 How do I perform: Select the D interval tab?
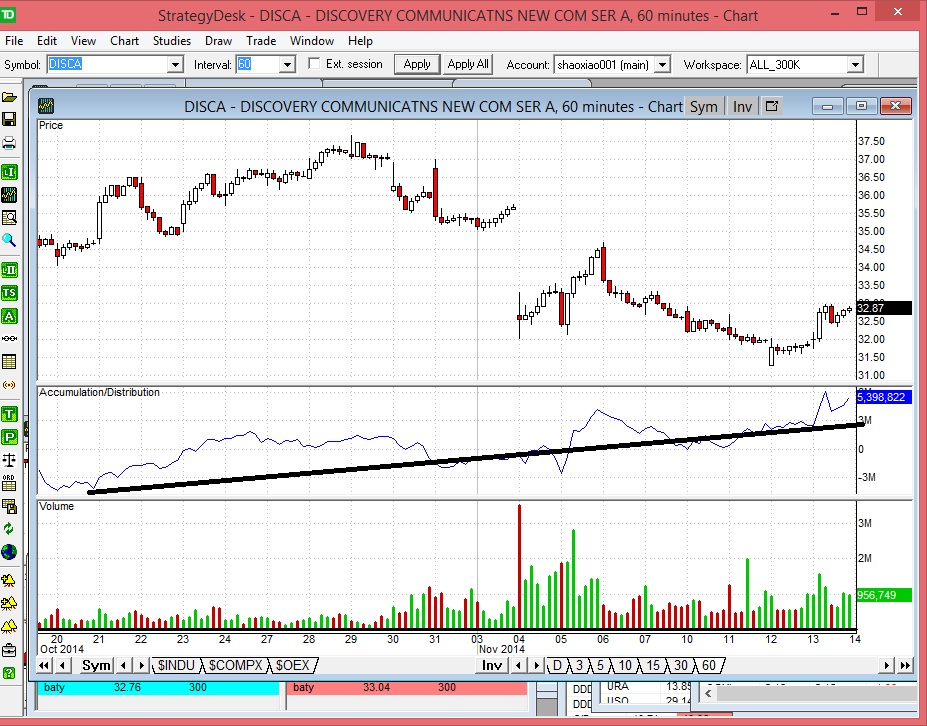[557, 666]
